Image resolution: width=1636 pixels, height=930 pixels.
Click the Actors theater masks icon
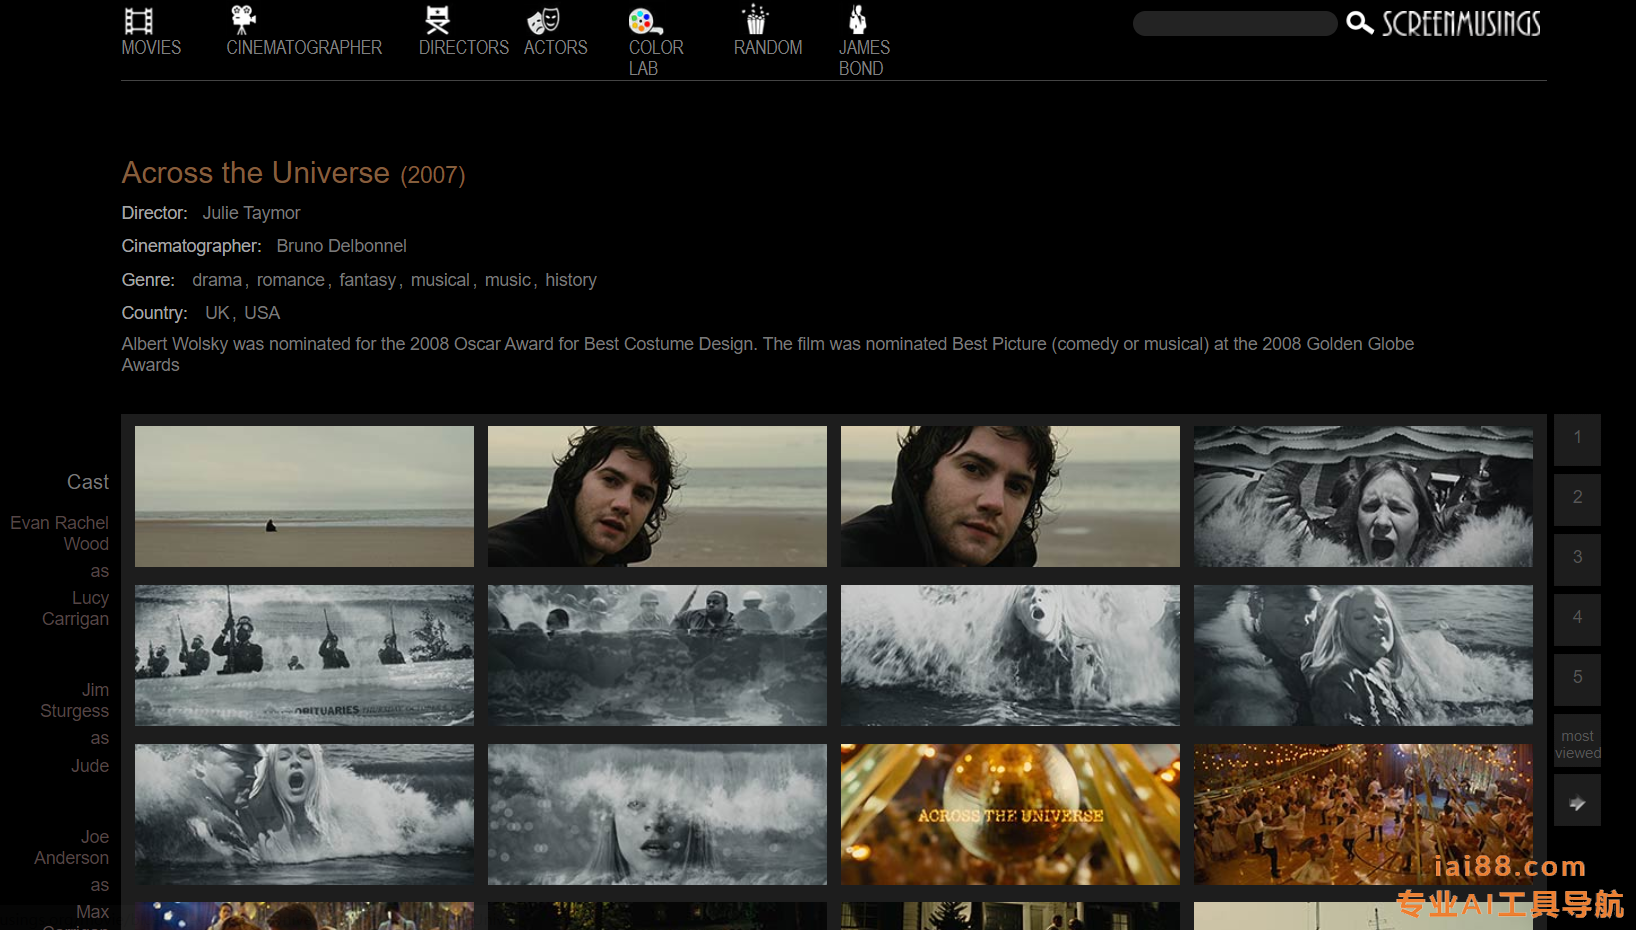543,21
